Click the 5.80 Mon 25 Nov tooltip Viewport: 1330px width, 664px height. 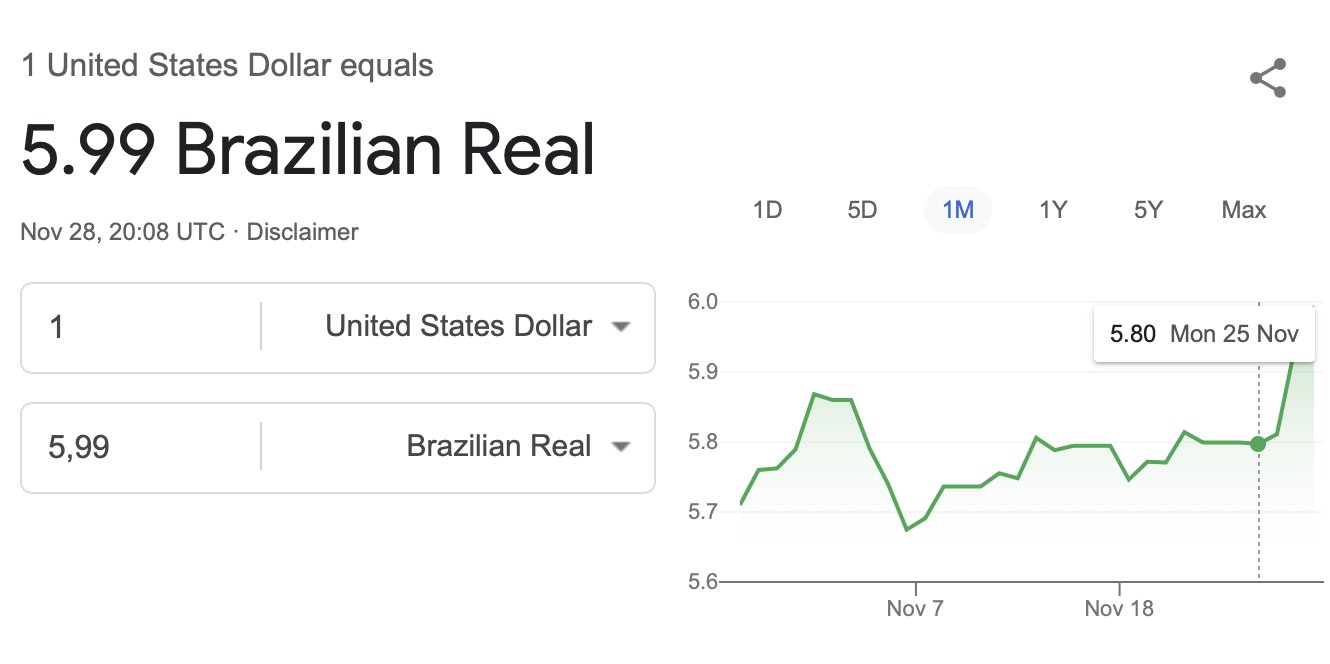pos(1204,333)
